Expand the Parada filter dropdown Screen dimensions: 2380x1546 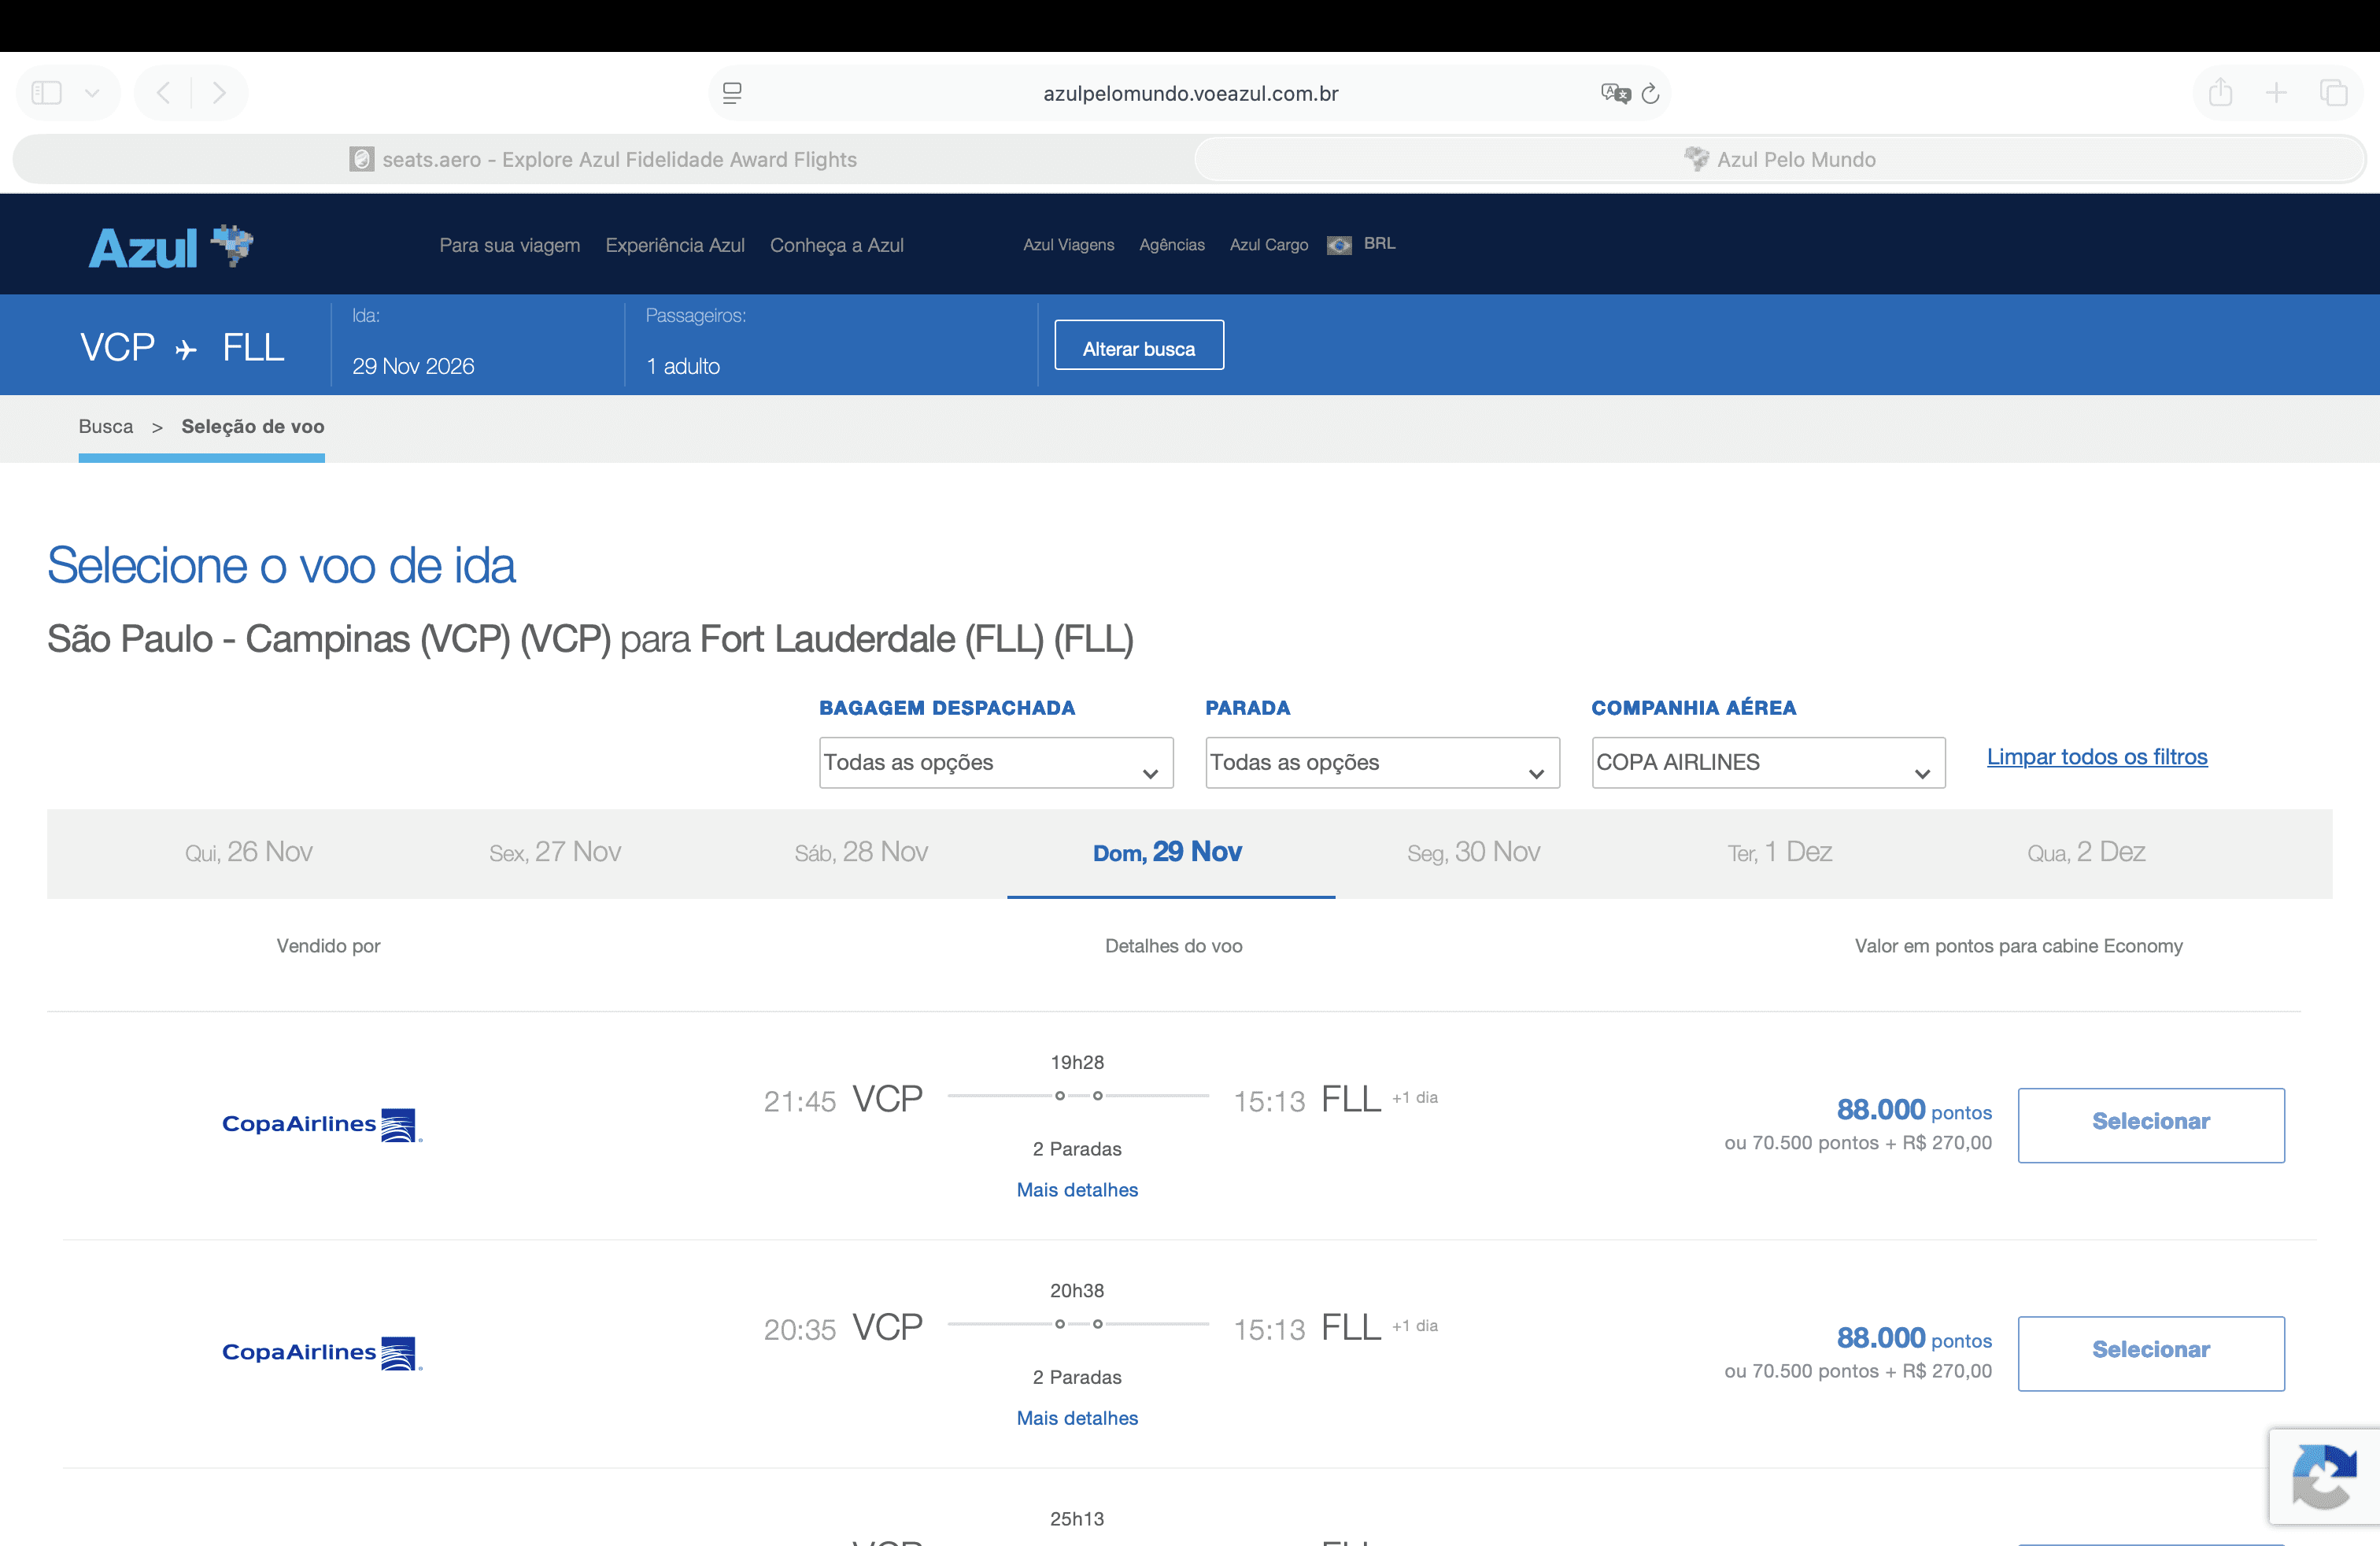(x=1382, y=762)
